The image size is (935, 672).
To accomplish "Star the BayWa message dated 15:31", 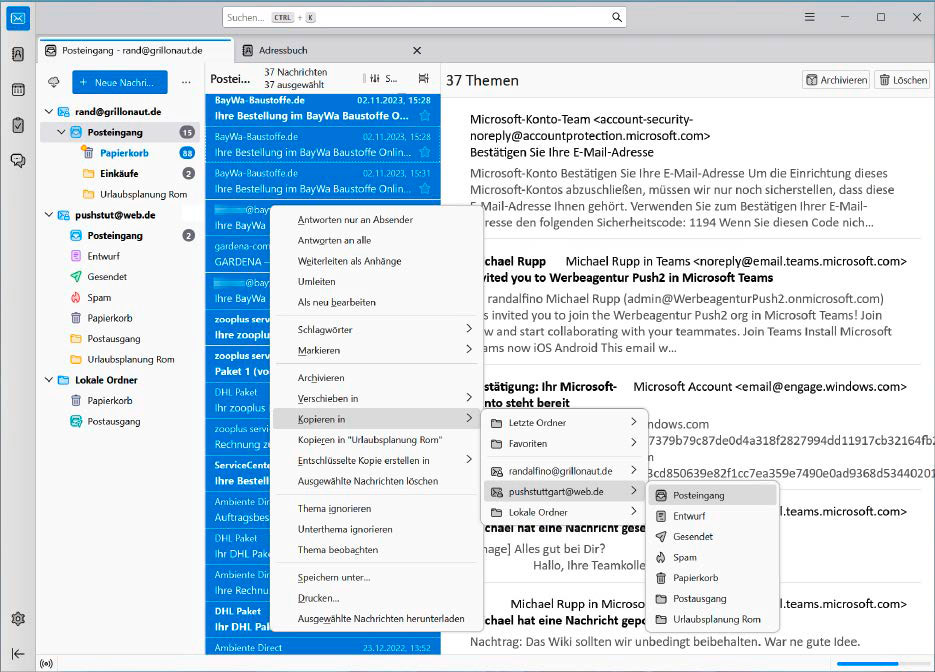I will 425,188.
